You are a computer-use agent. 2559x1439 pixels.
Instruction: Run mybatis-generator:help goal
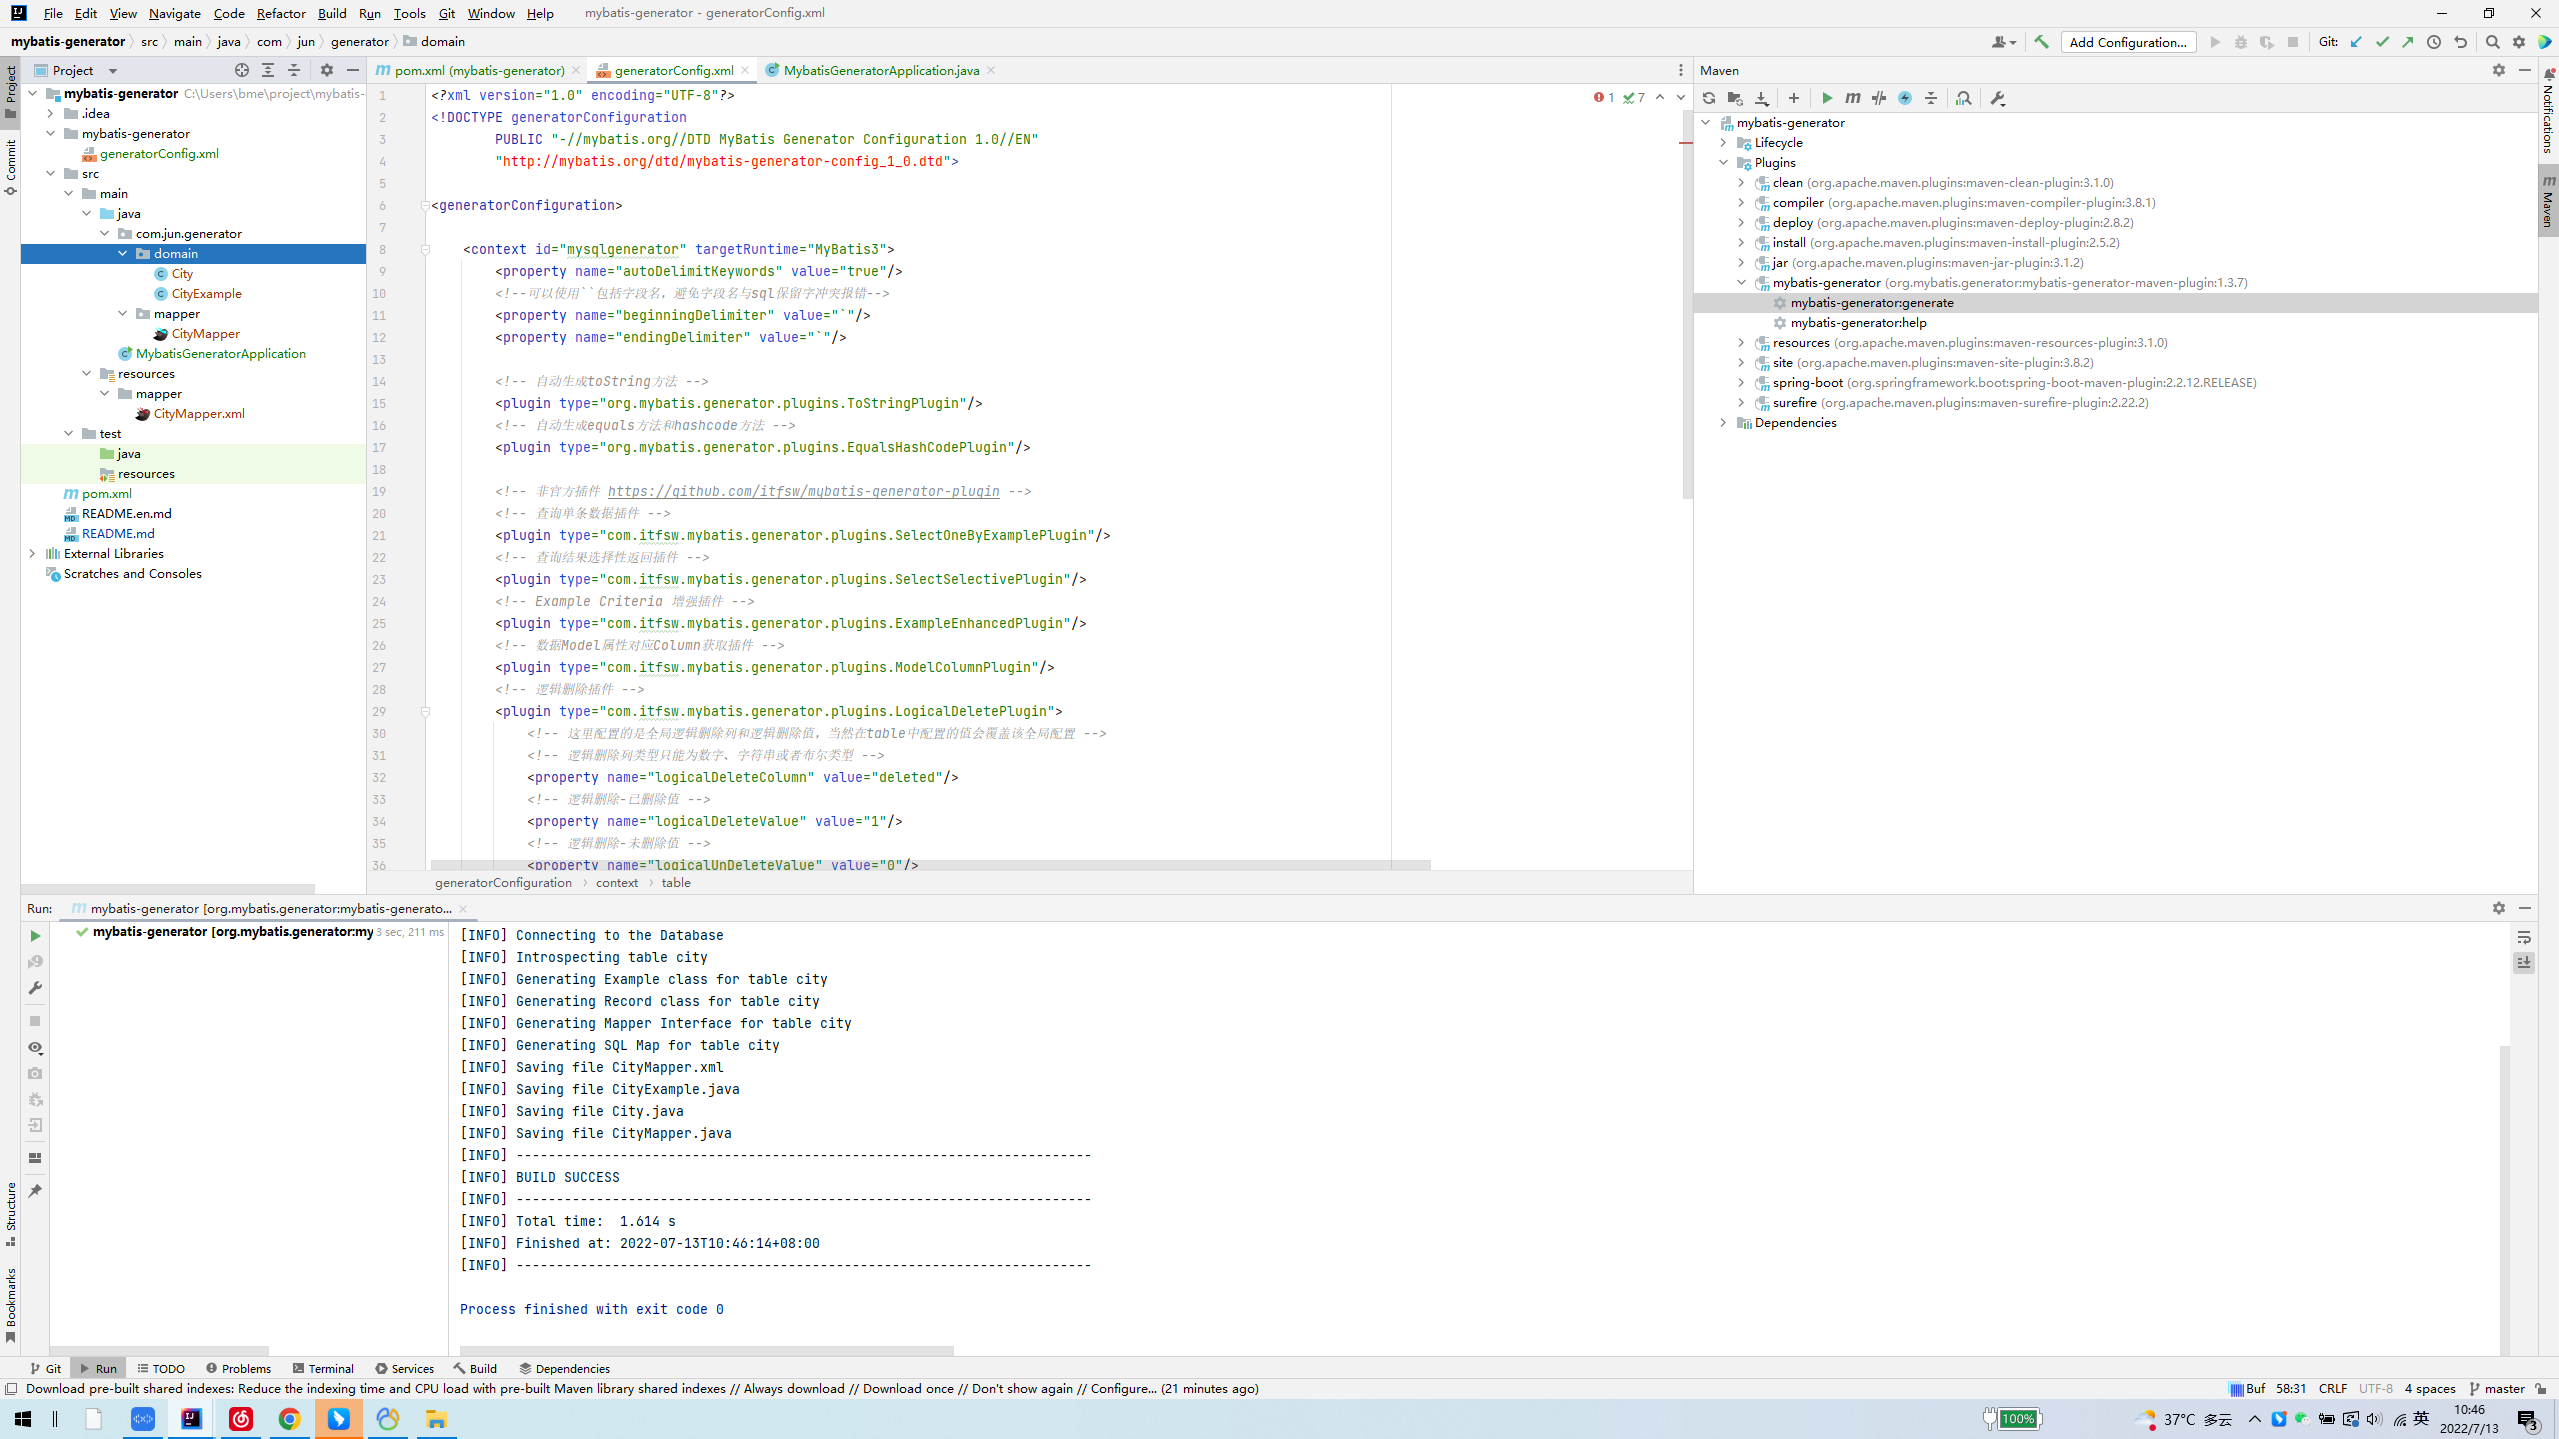pos(1858,322)
